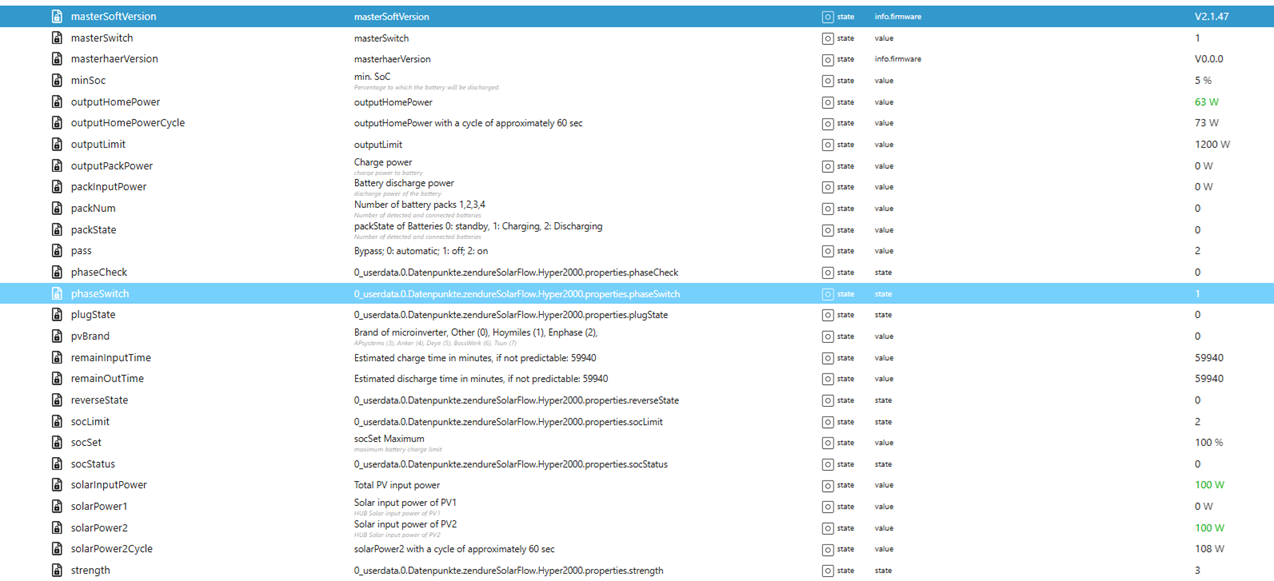Click the state type icon in solarInputPower row
1274x581 pixels.
[827, 485]
